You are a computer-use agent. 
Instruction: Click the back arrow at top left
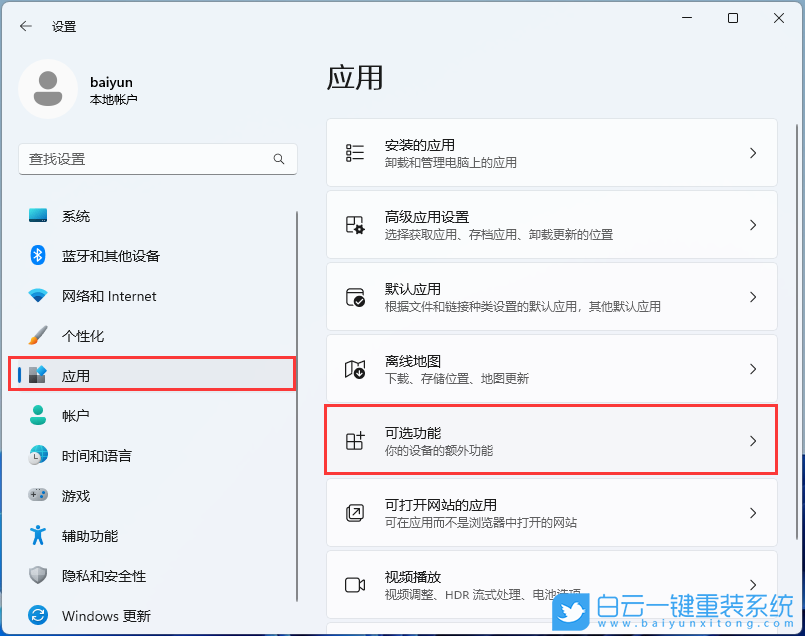click(x=26, y=26)
